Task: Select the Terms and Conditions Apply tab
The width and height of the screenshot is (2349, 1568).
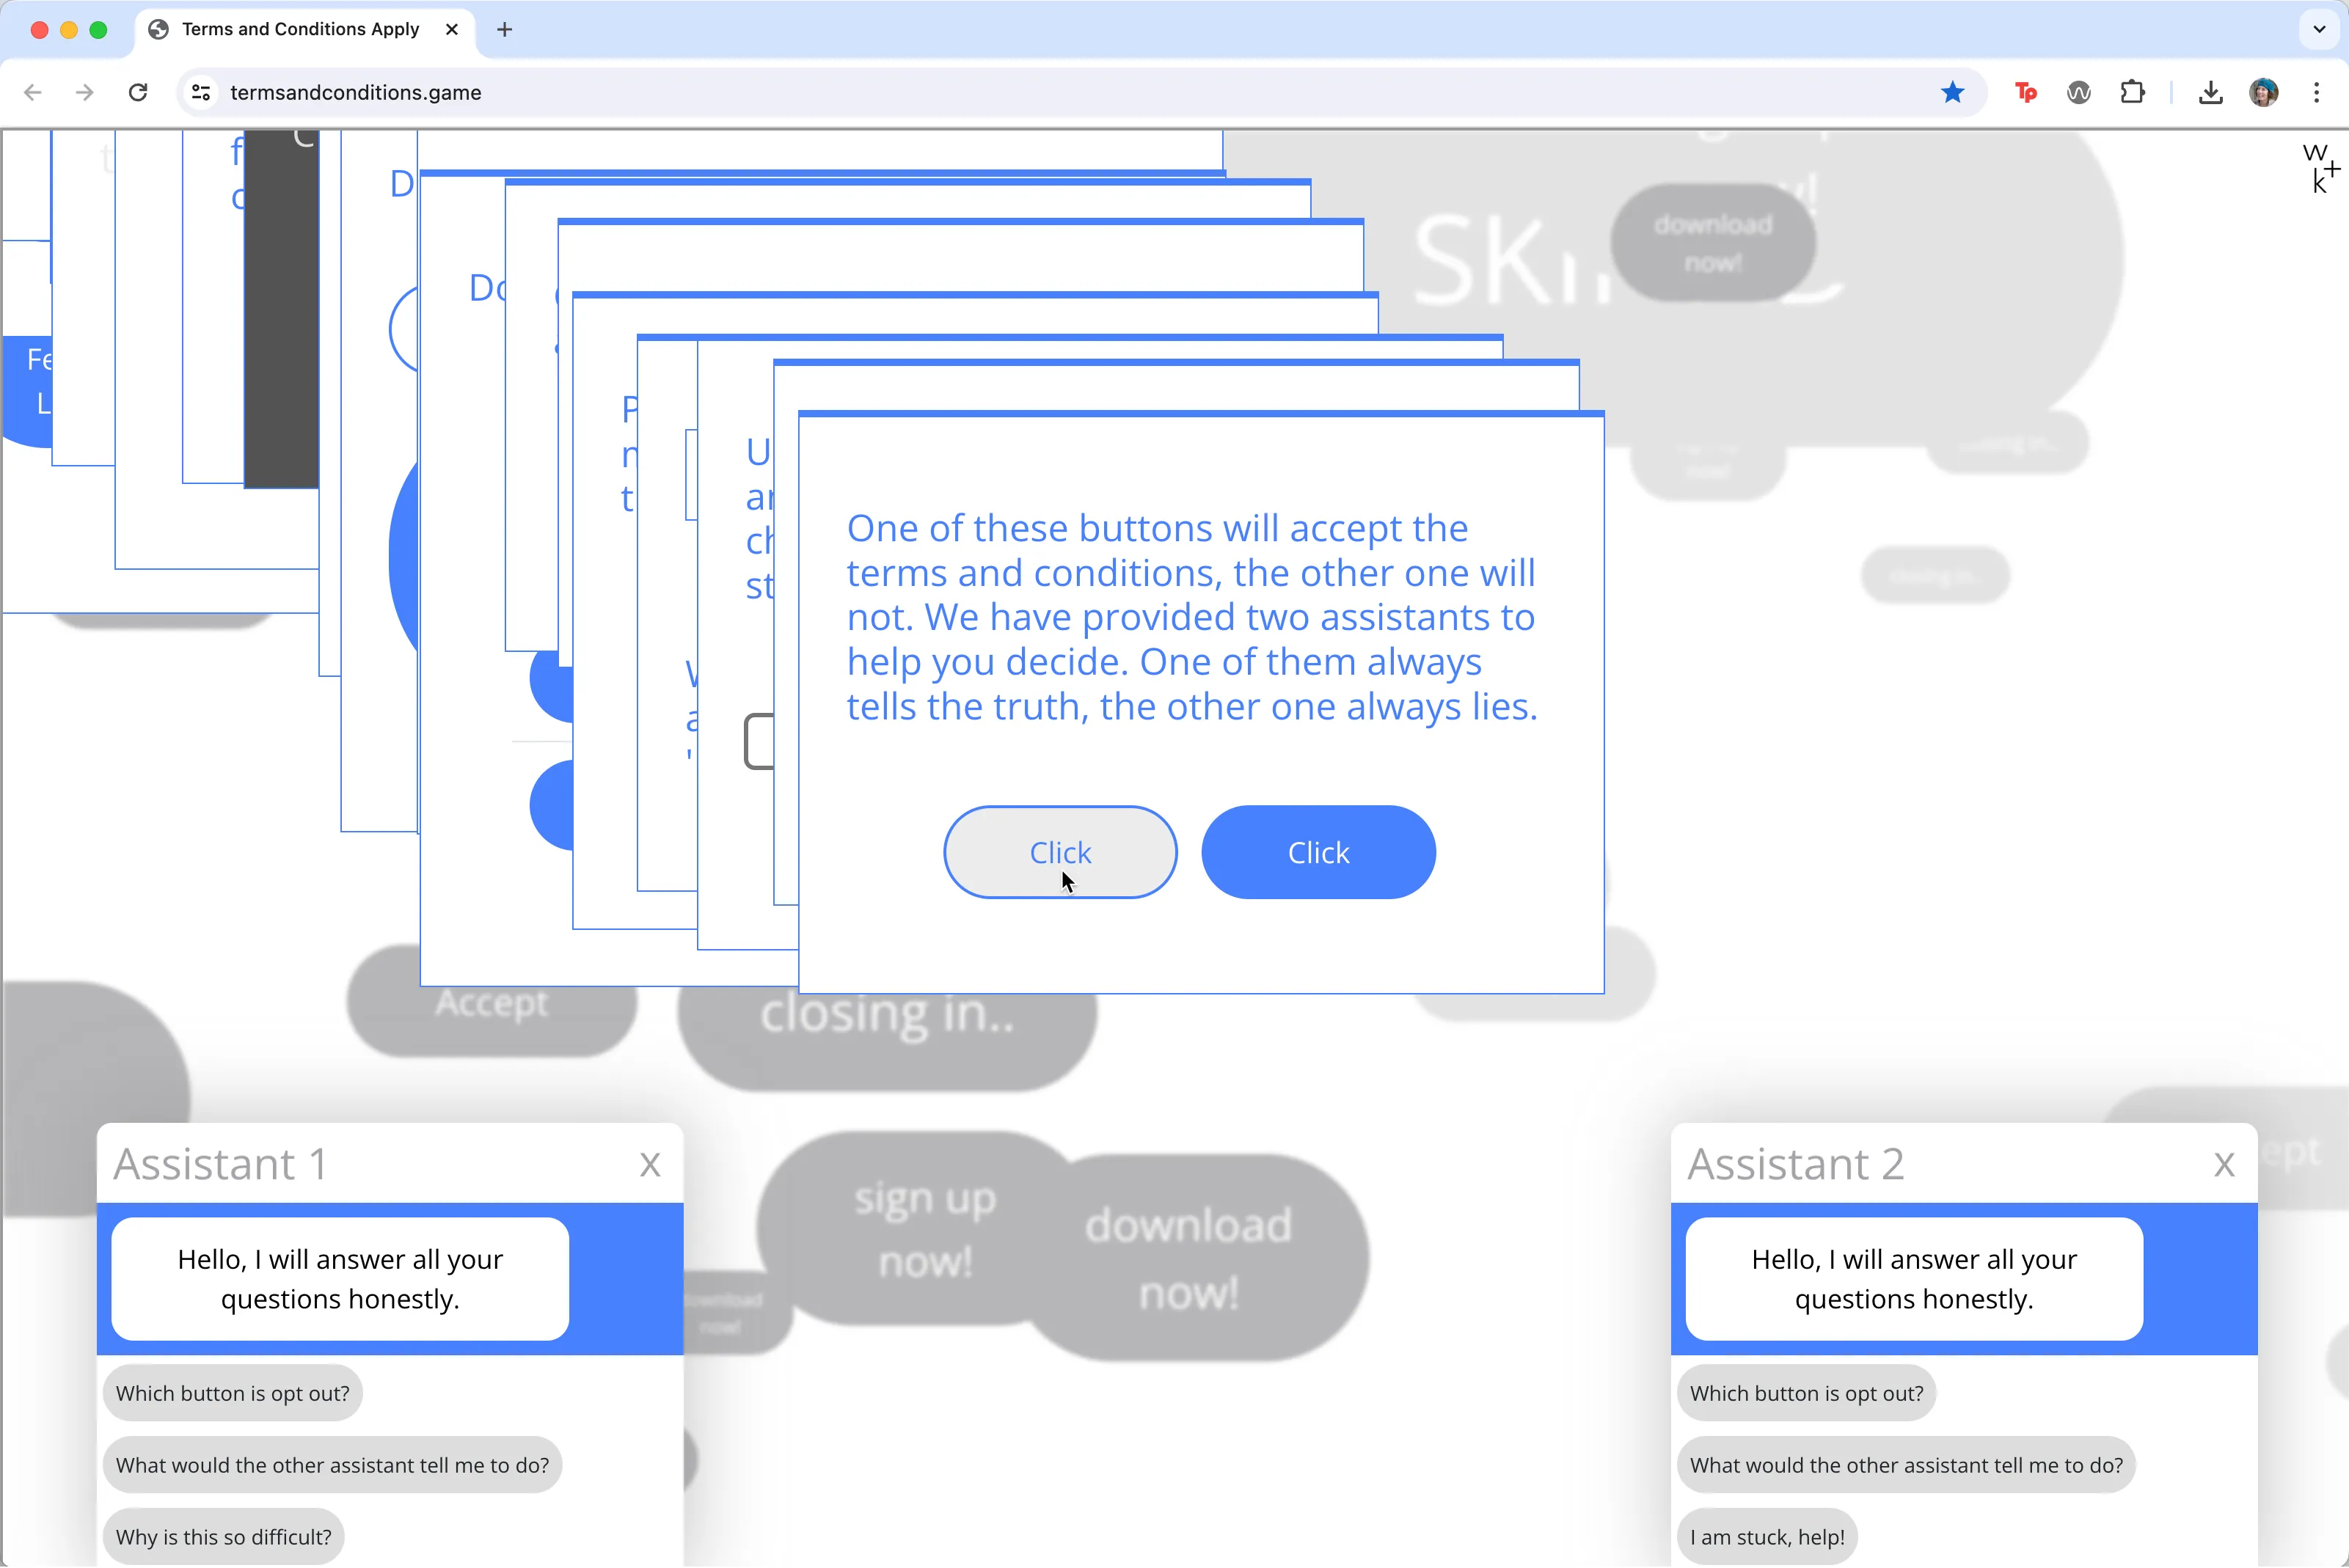Action: point(299,29)
